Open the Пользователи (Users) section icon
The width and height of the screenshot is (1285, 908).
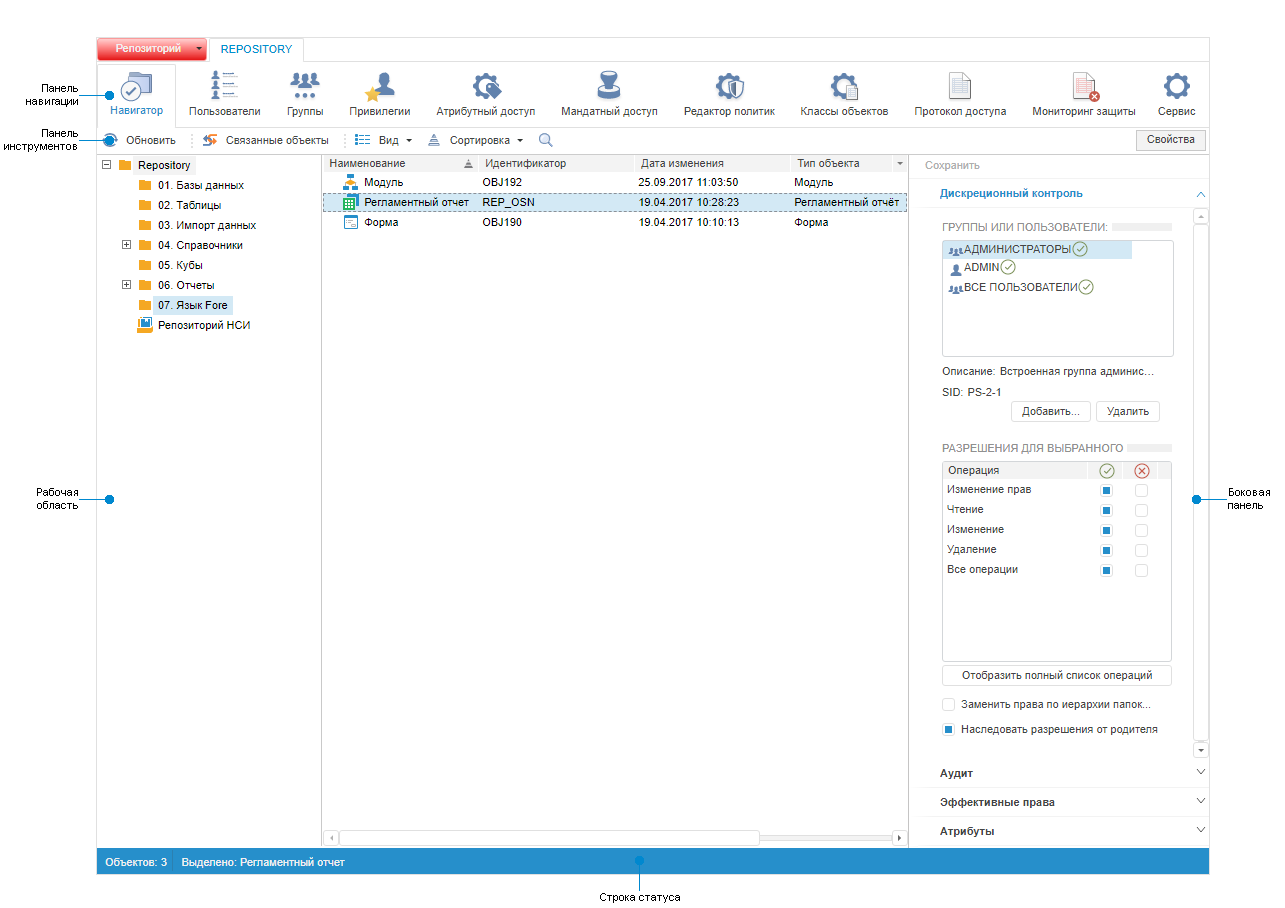224,87
